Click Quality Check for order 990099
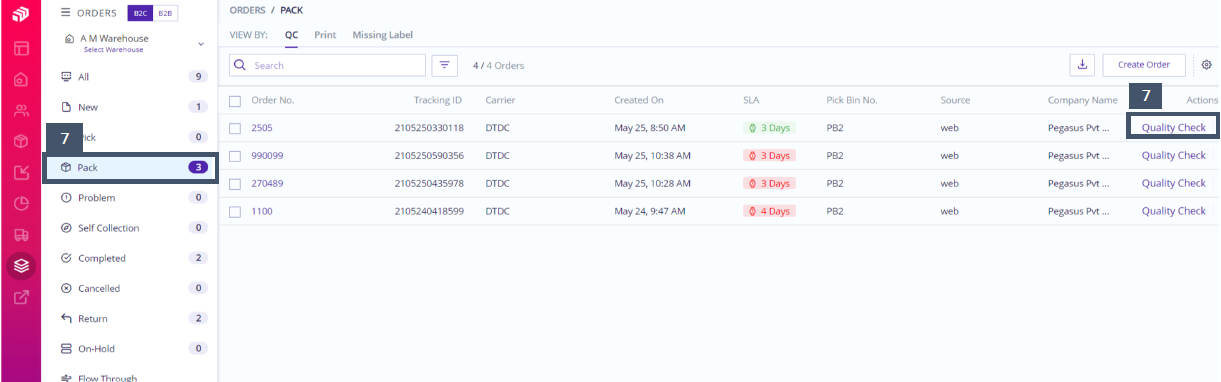 (x=1174, y=156)
